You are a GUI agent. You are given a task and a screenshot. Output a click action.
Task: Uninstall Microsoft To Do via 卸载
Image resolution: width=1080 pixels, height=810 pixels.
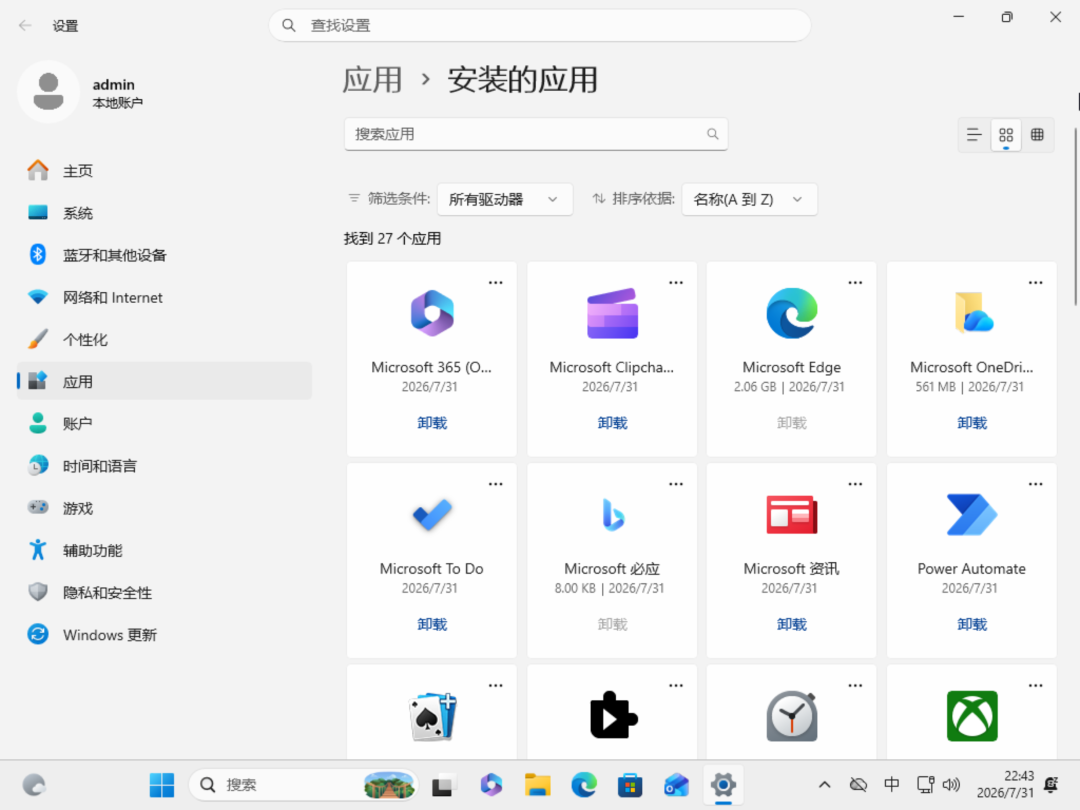point(432,625)
